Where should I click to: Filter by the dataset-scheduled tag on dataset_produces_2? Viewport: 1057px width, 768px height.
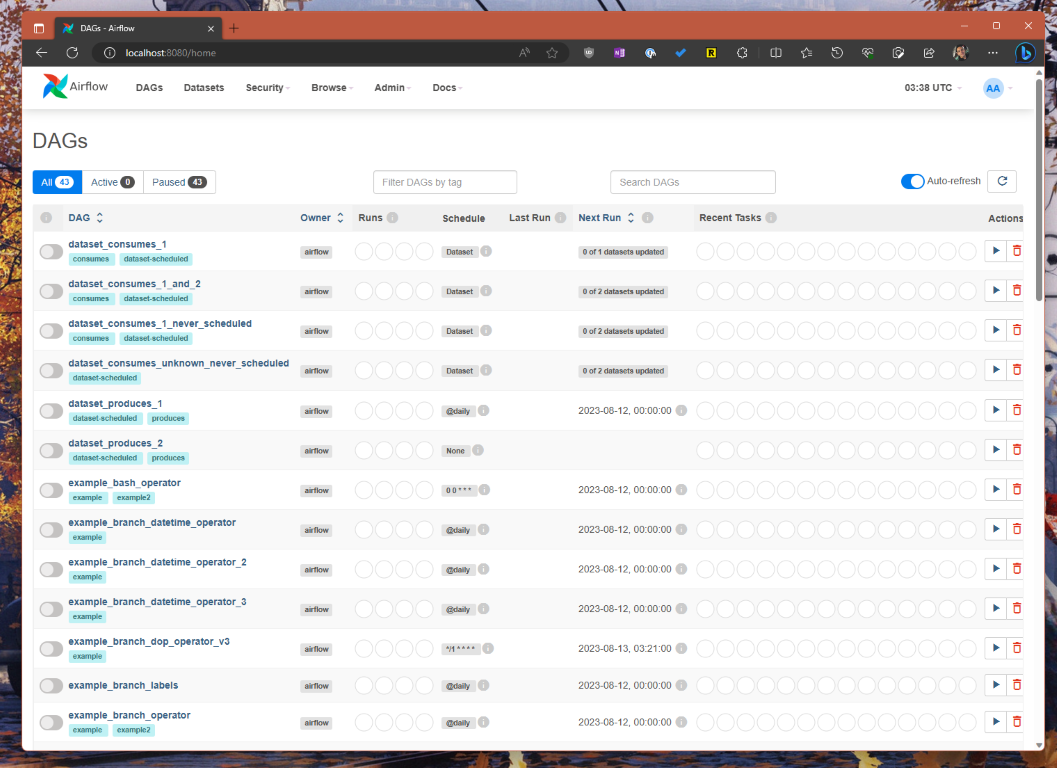tap(105, 458)
